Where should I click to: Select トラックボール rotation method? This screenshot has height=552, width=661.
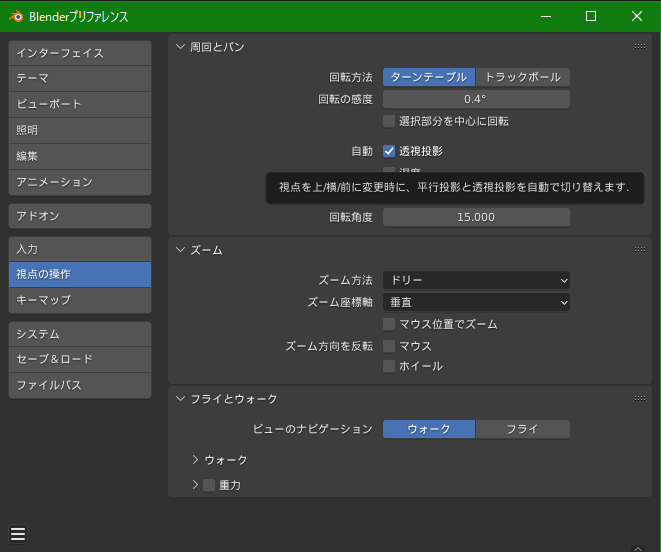(x=523, y=77)
